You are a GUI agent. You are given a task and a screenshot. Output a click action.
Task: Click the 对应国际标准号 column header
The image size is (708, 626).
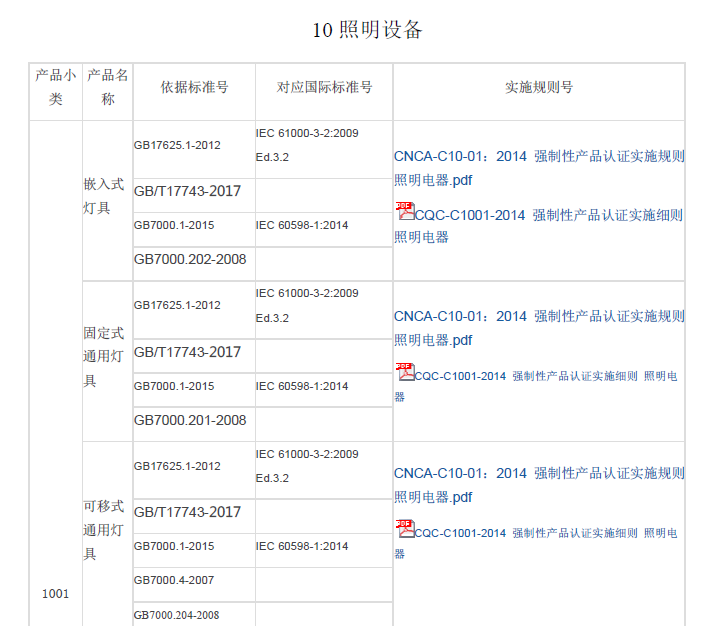coord(324,88)
